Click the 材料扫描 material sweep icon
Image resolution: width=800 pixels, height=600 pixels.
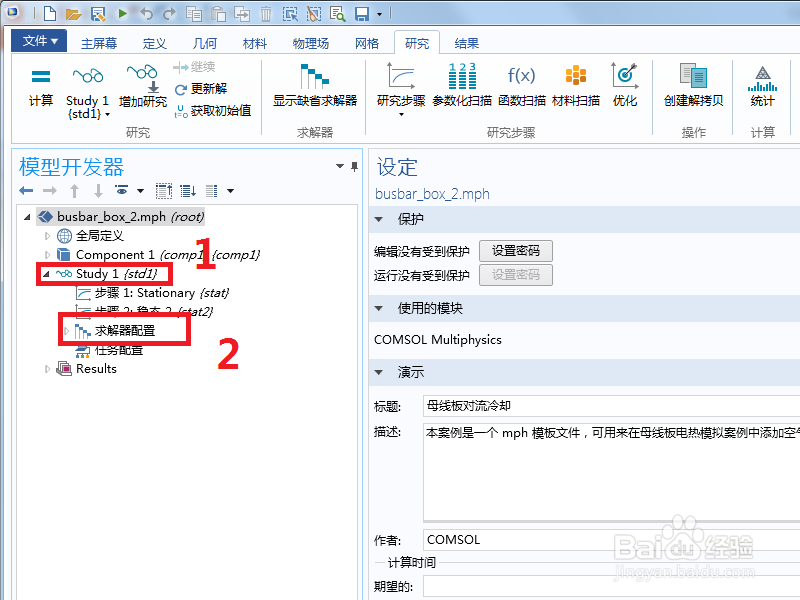[x=576, y=85]
